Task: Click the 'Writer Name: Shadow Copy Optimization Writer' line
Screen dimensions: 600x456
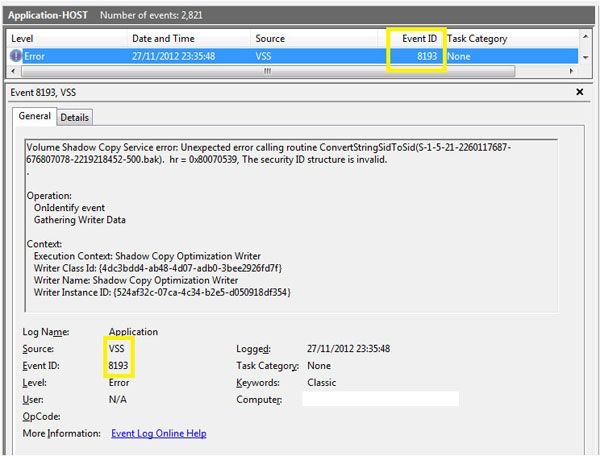Action: (x=136, y=280)
